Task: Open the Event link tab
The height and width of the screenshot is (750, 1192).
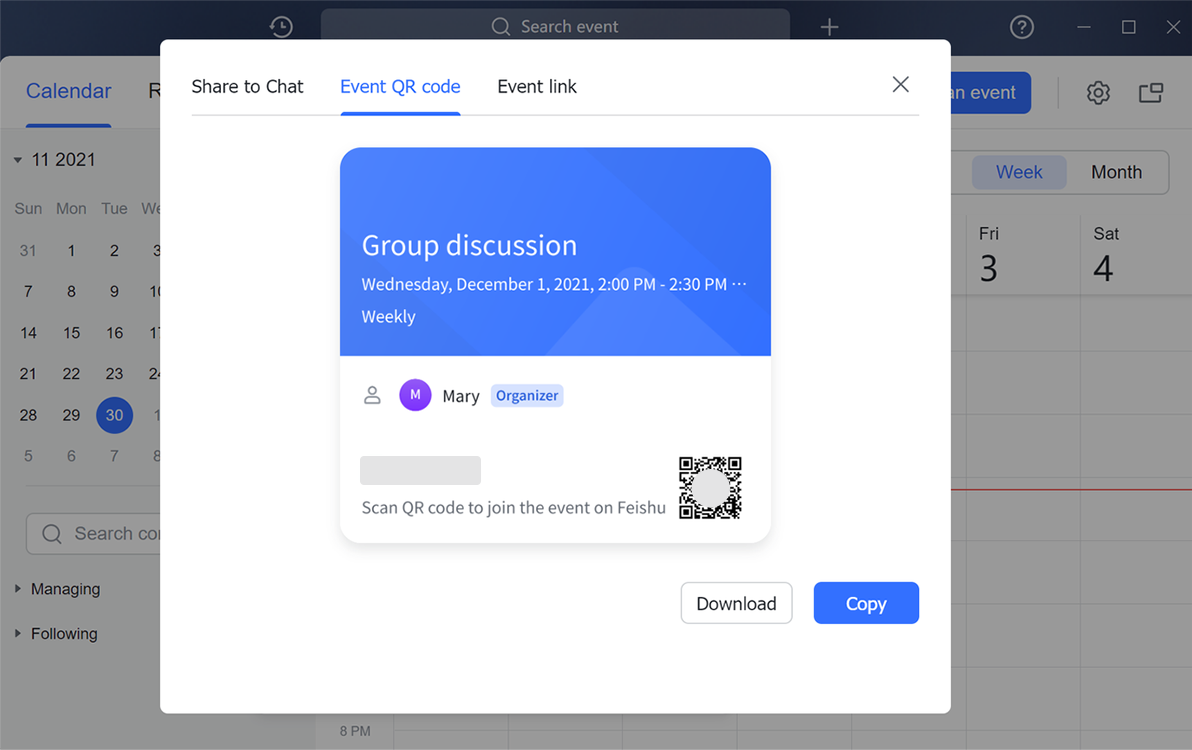Action: (537, 87)
